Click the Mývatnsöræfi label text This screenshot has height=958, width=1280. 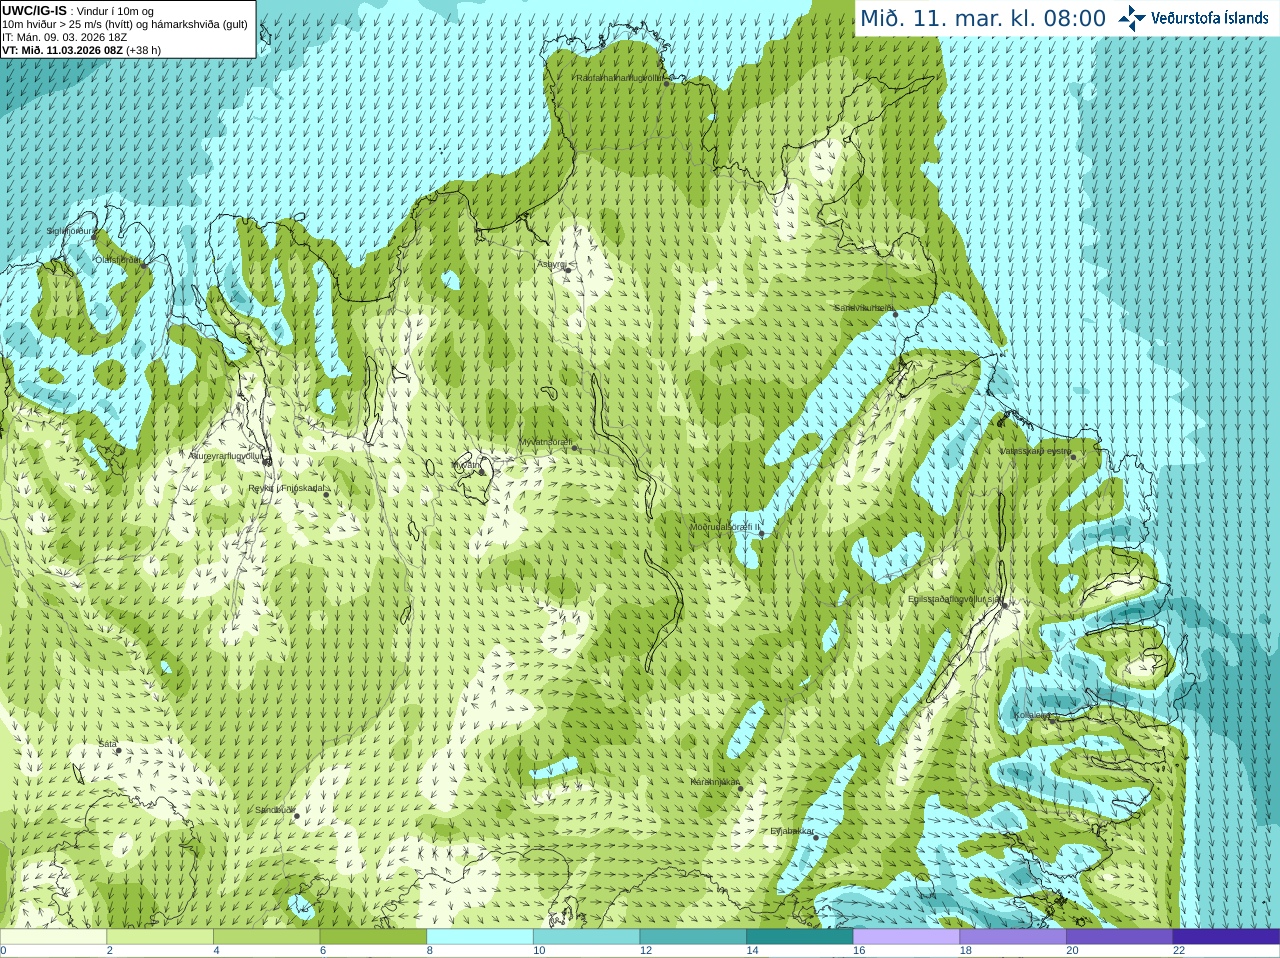tap(546, 442)
